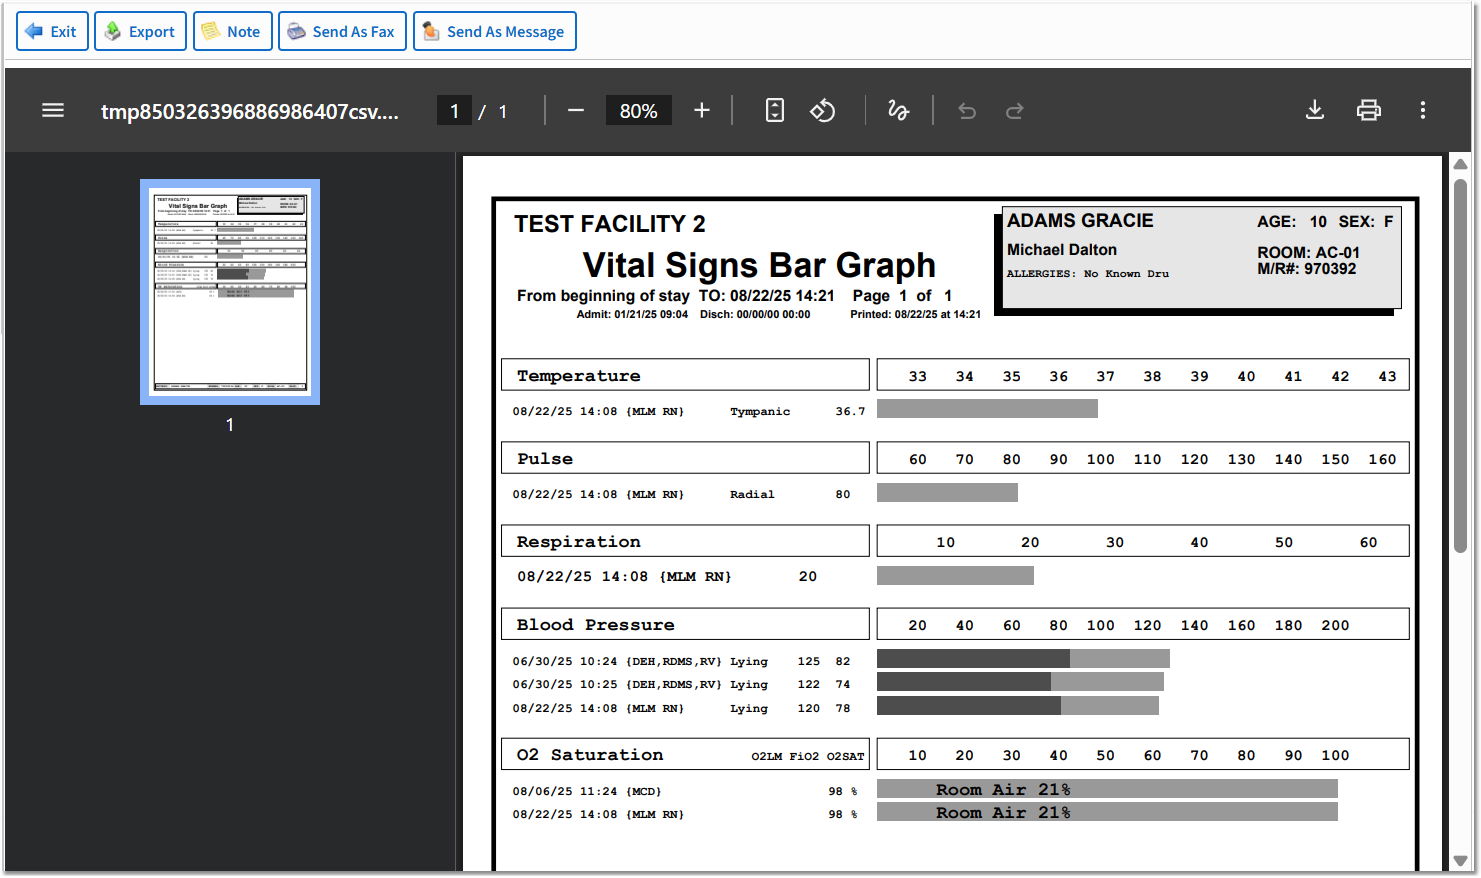Click Send As Fax
Viewport: 1481px width, 878px height.
pos(342,31)
